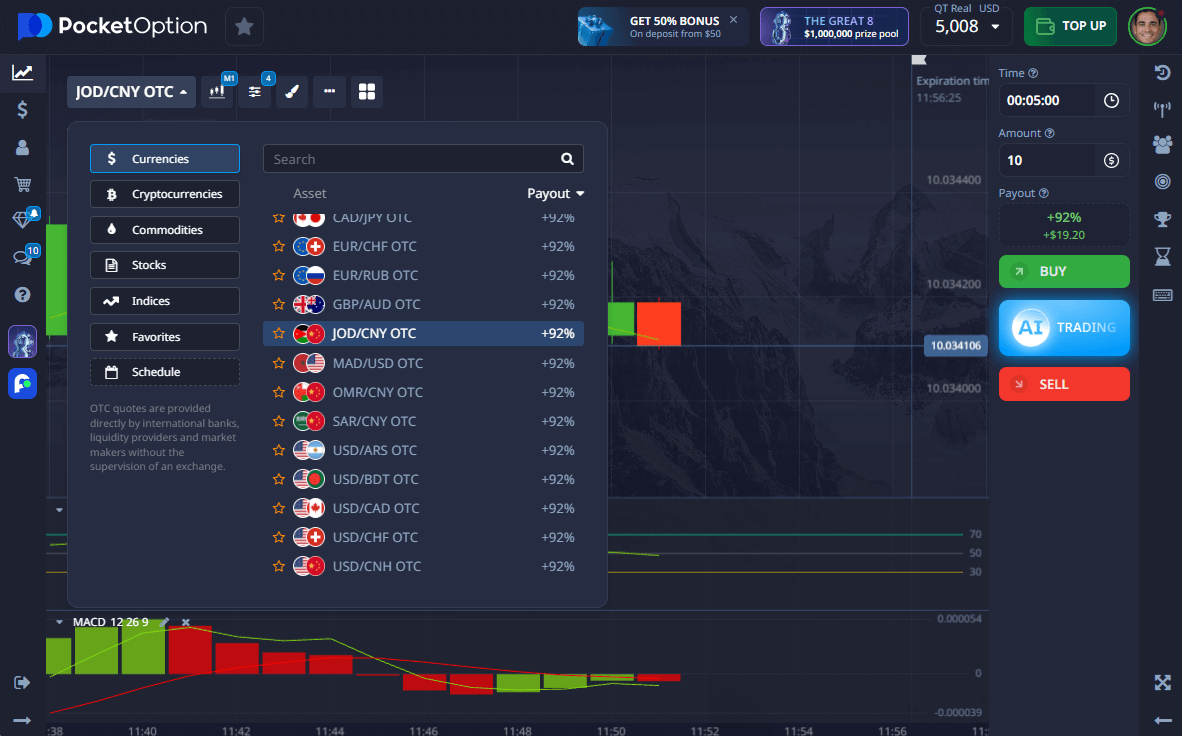Viewport: 1182px width, 736px height.
Task: Switch to the Cryptocurrencies category
Action: [x=165, y=194]
